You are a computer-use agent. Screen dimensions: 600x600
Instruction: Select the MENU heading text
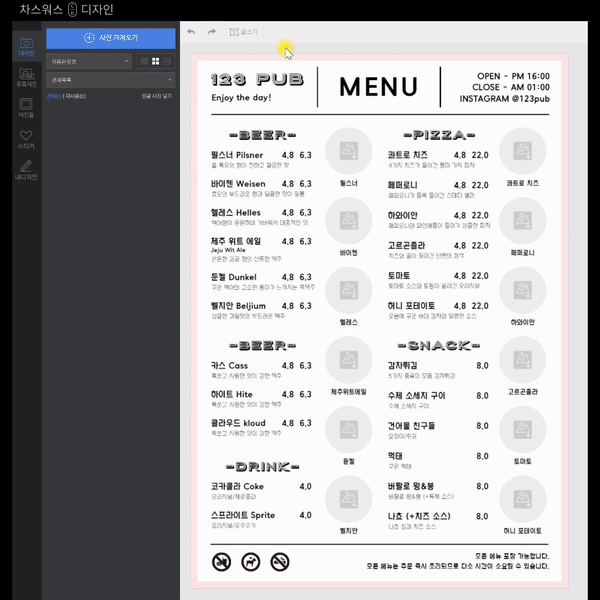[x=378, y=86]
